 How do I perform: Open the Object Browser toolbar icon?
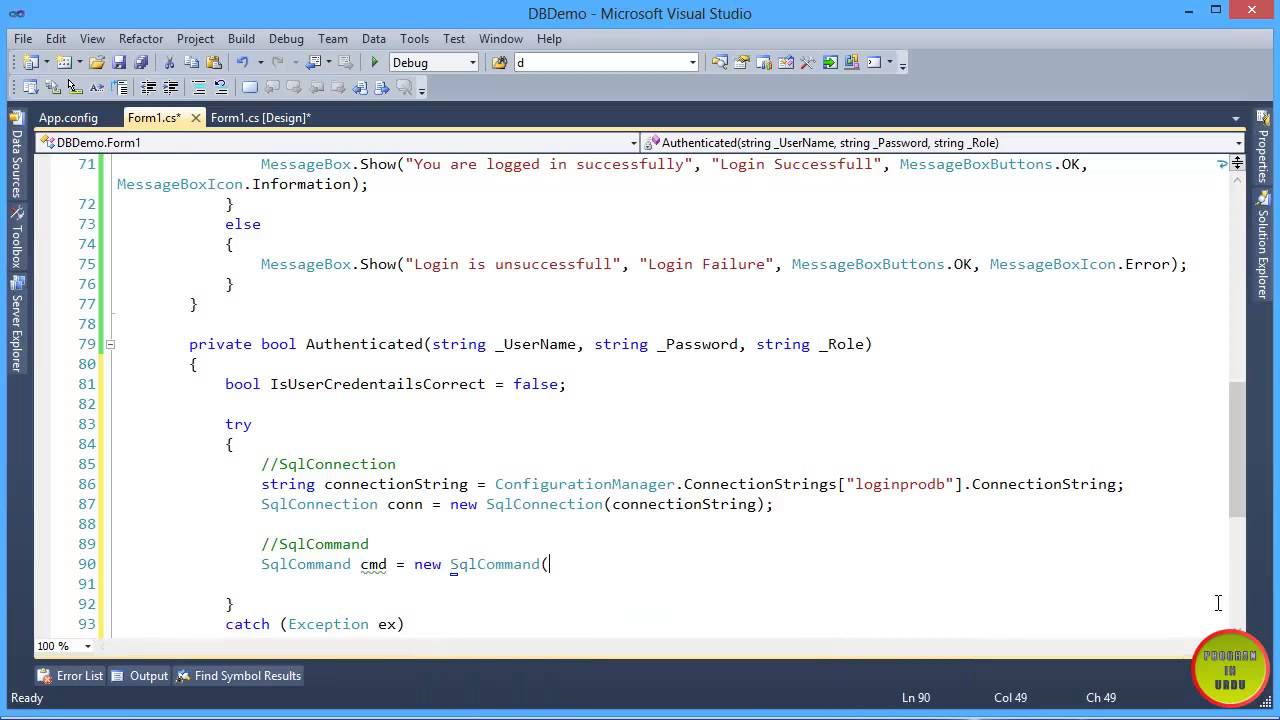coord(786,62)
